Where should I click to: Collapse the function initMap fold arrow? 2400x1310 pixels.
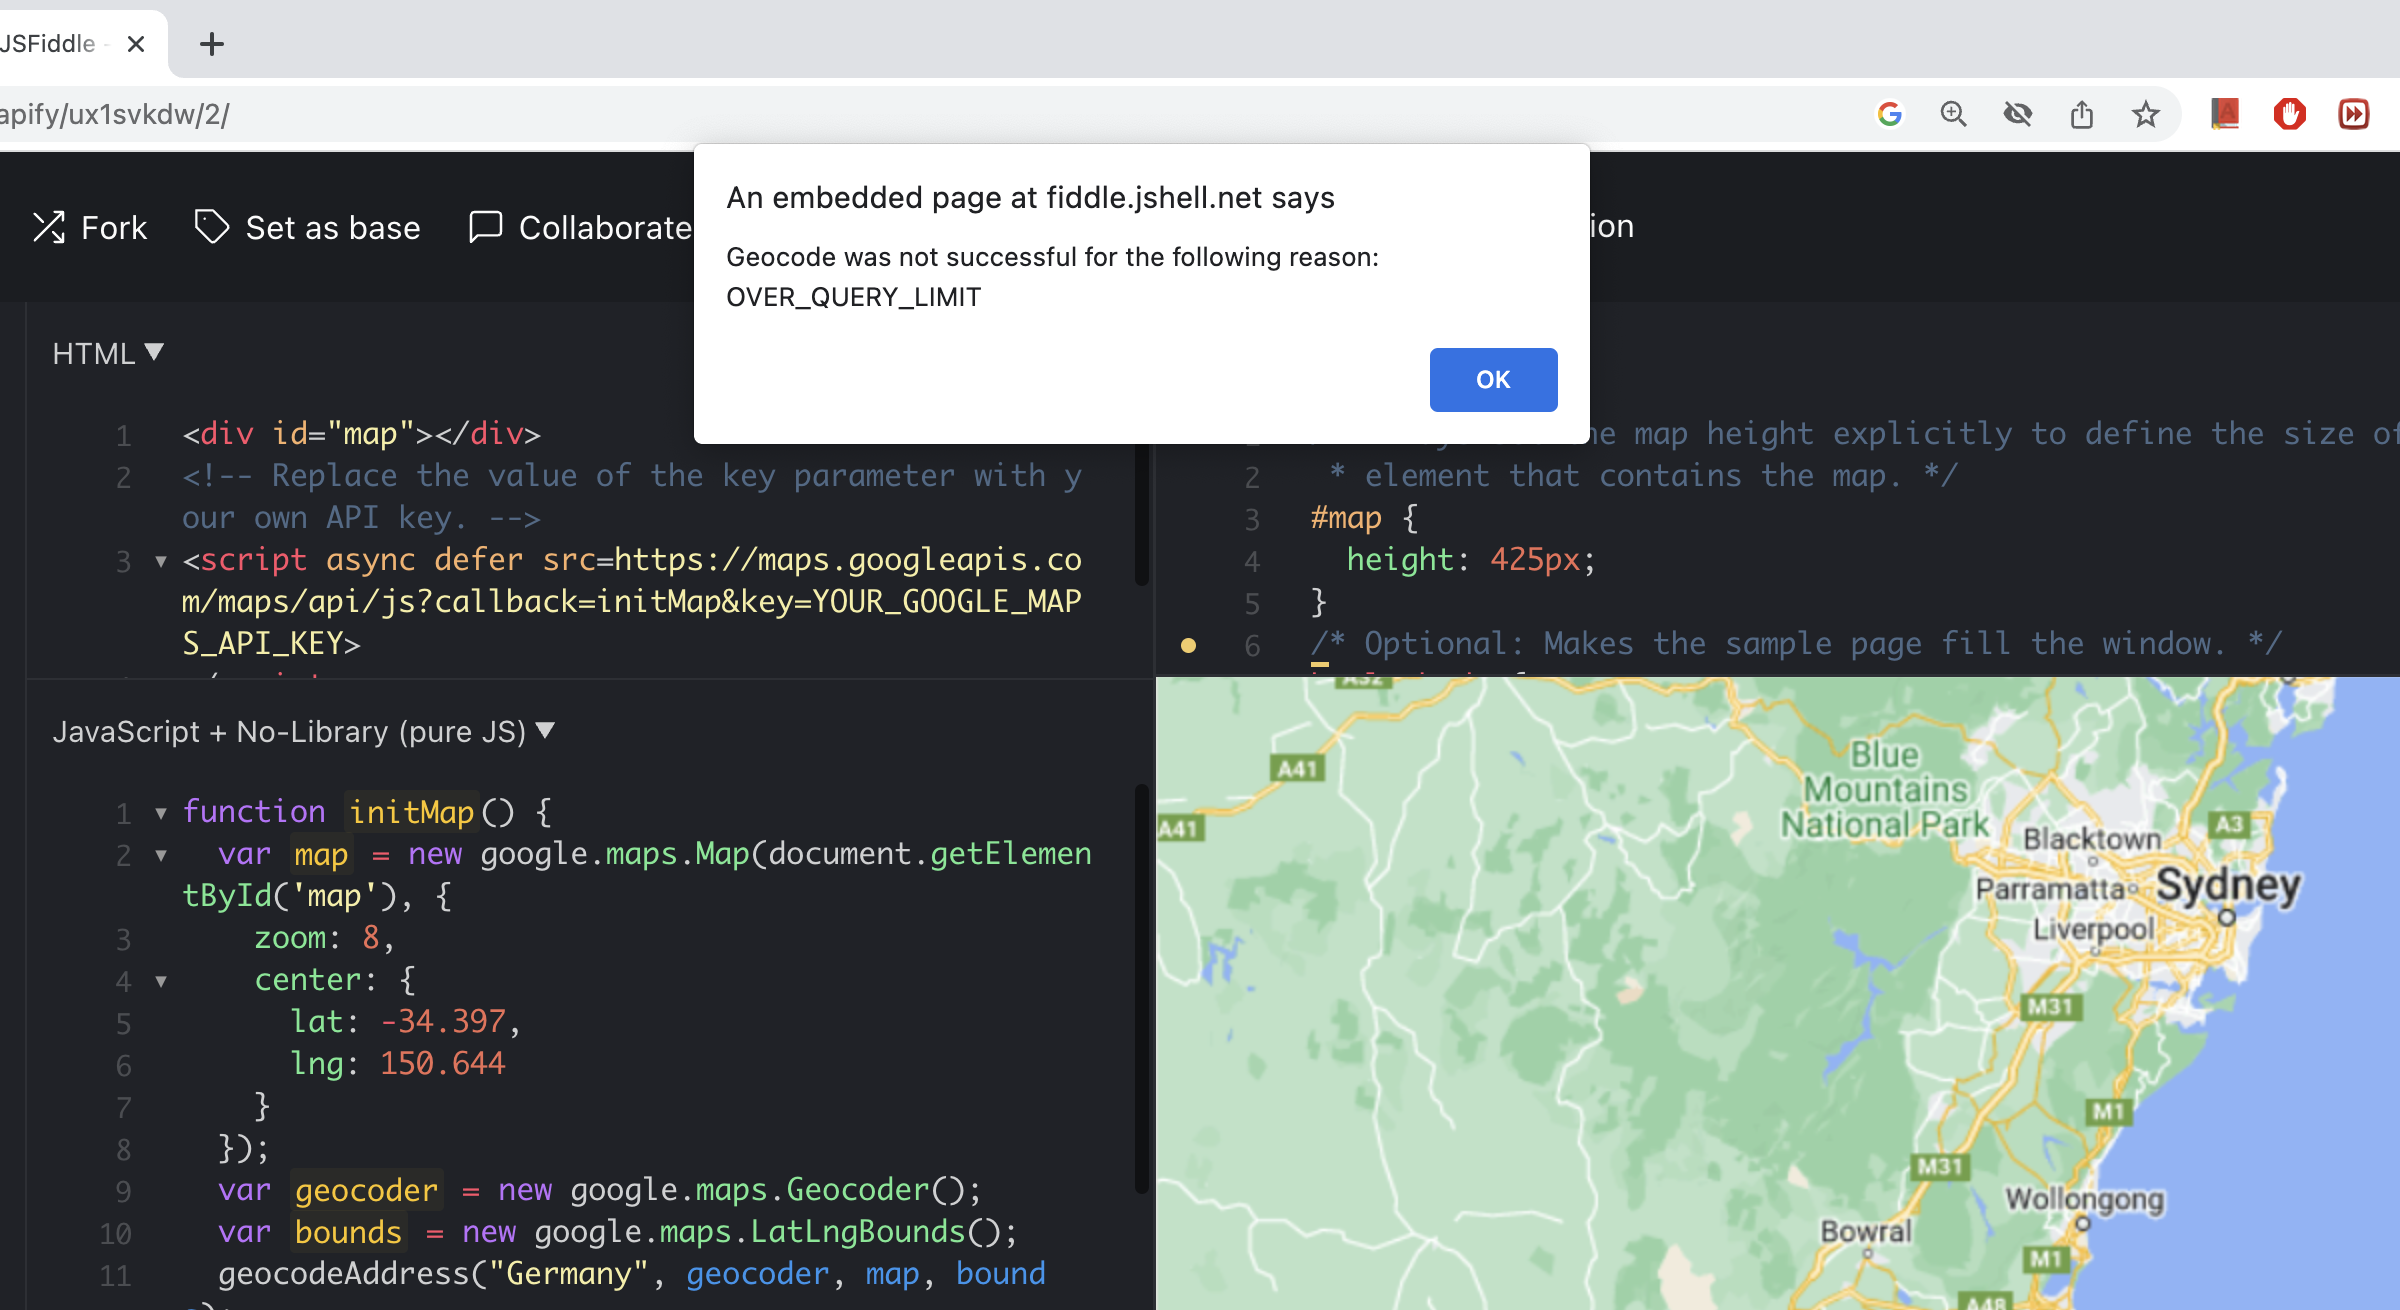160,813
